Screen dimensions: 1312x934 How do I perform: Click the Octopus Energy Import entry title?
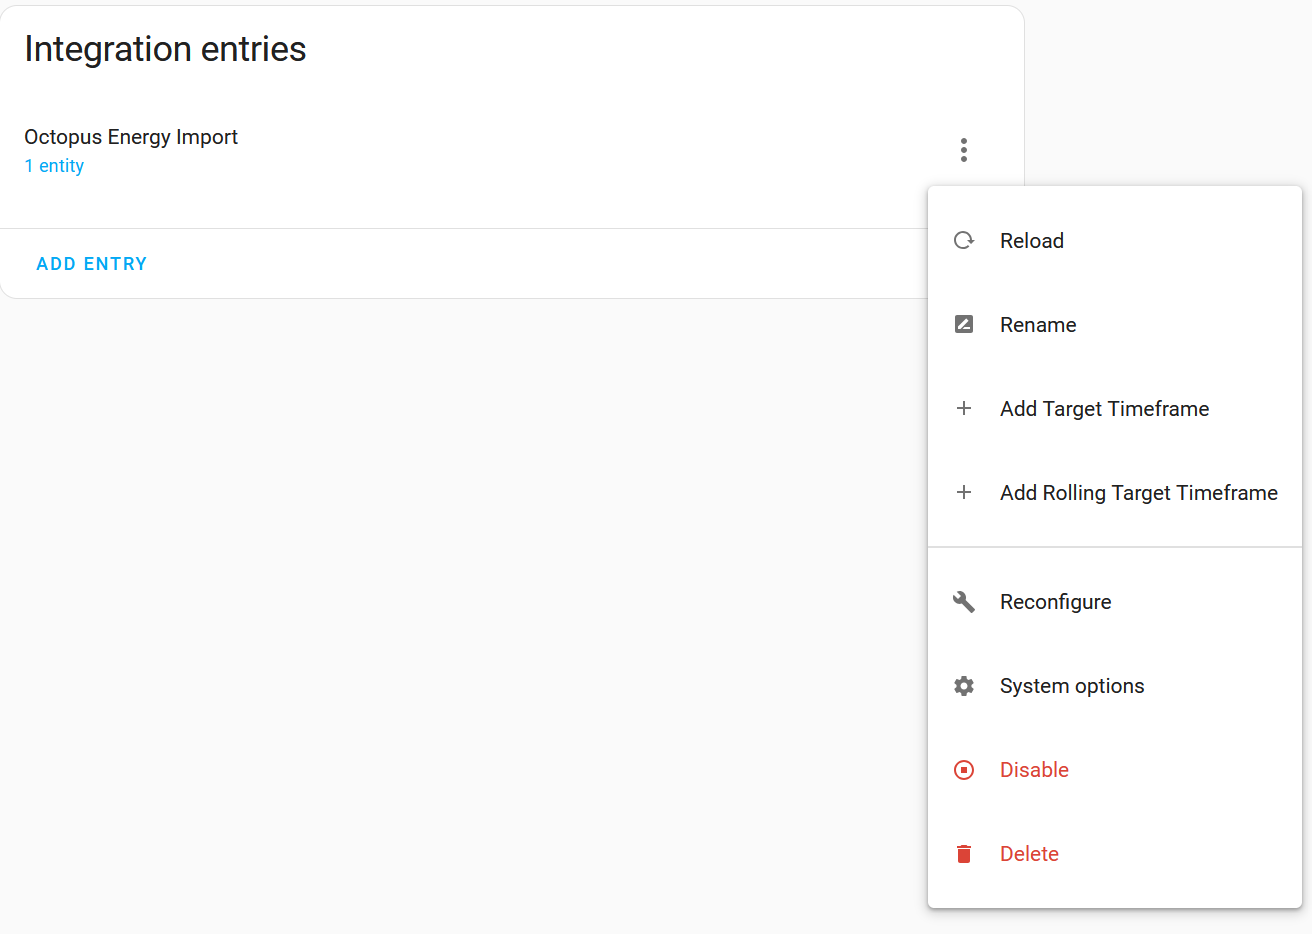[131, 137]
